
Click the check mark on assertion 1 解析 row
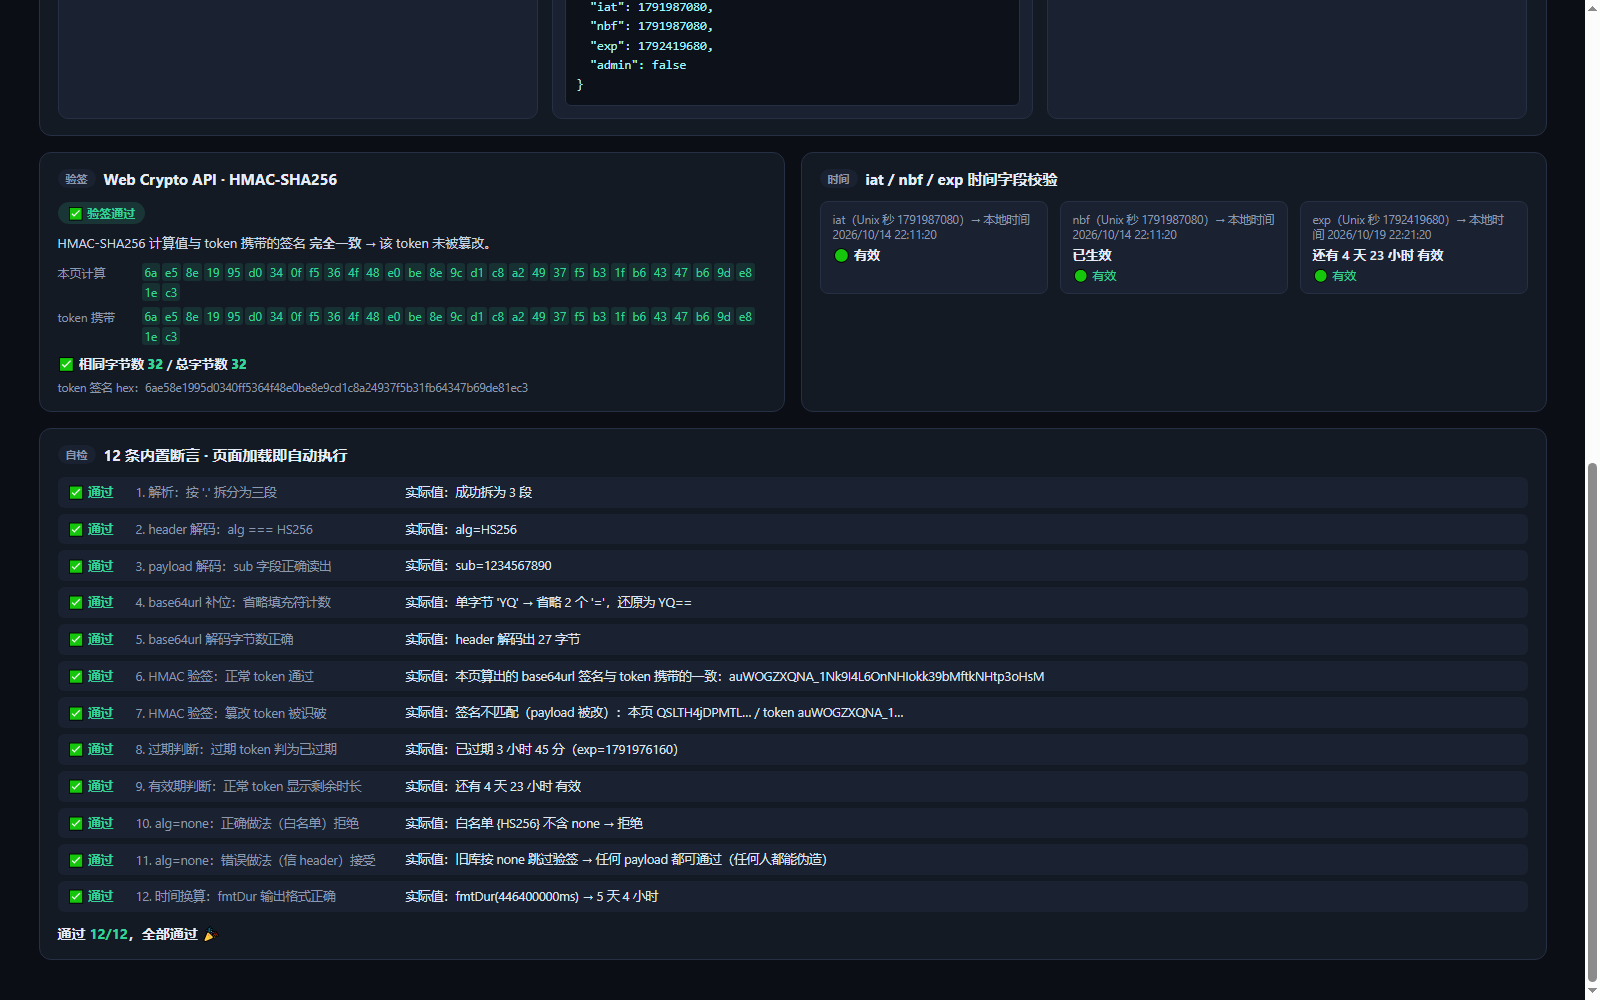point(76,493)
